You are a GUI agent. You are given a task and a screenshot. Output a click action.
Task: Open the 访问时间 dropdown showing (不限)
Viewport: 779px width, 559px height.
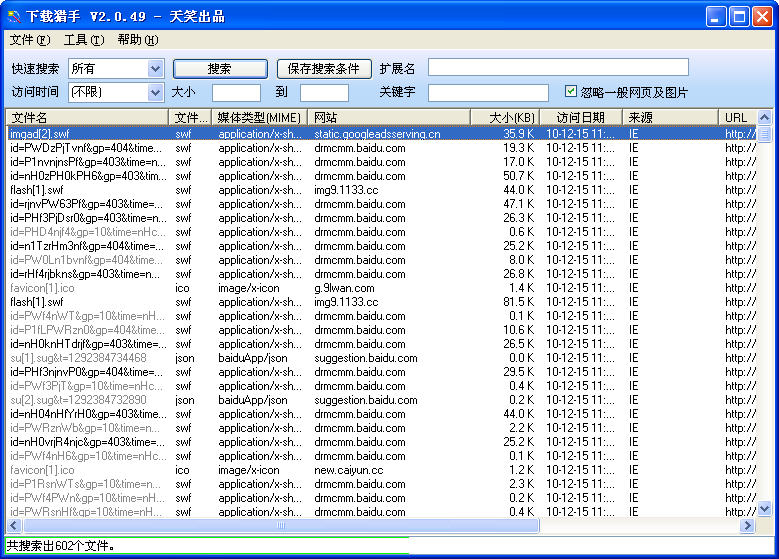(x=116, y=92)
